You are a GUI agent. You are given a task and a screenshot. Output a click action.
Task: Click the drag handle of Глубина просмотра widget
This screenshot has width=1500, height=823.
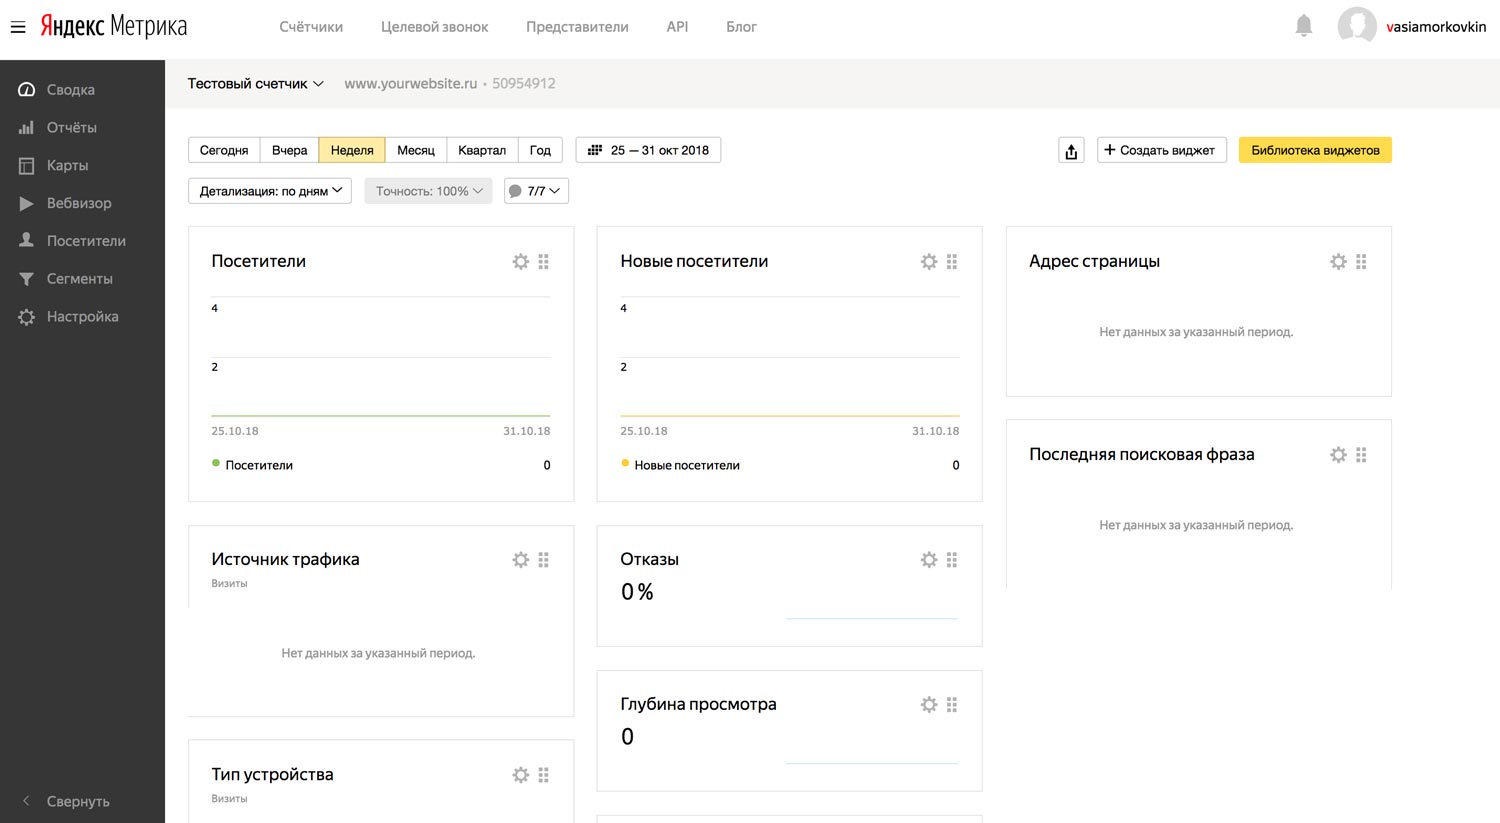tap(952, 705)
